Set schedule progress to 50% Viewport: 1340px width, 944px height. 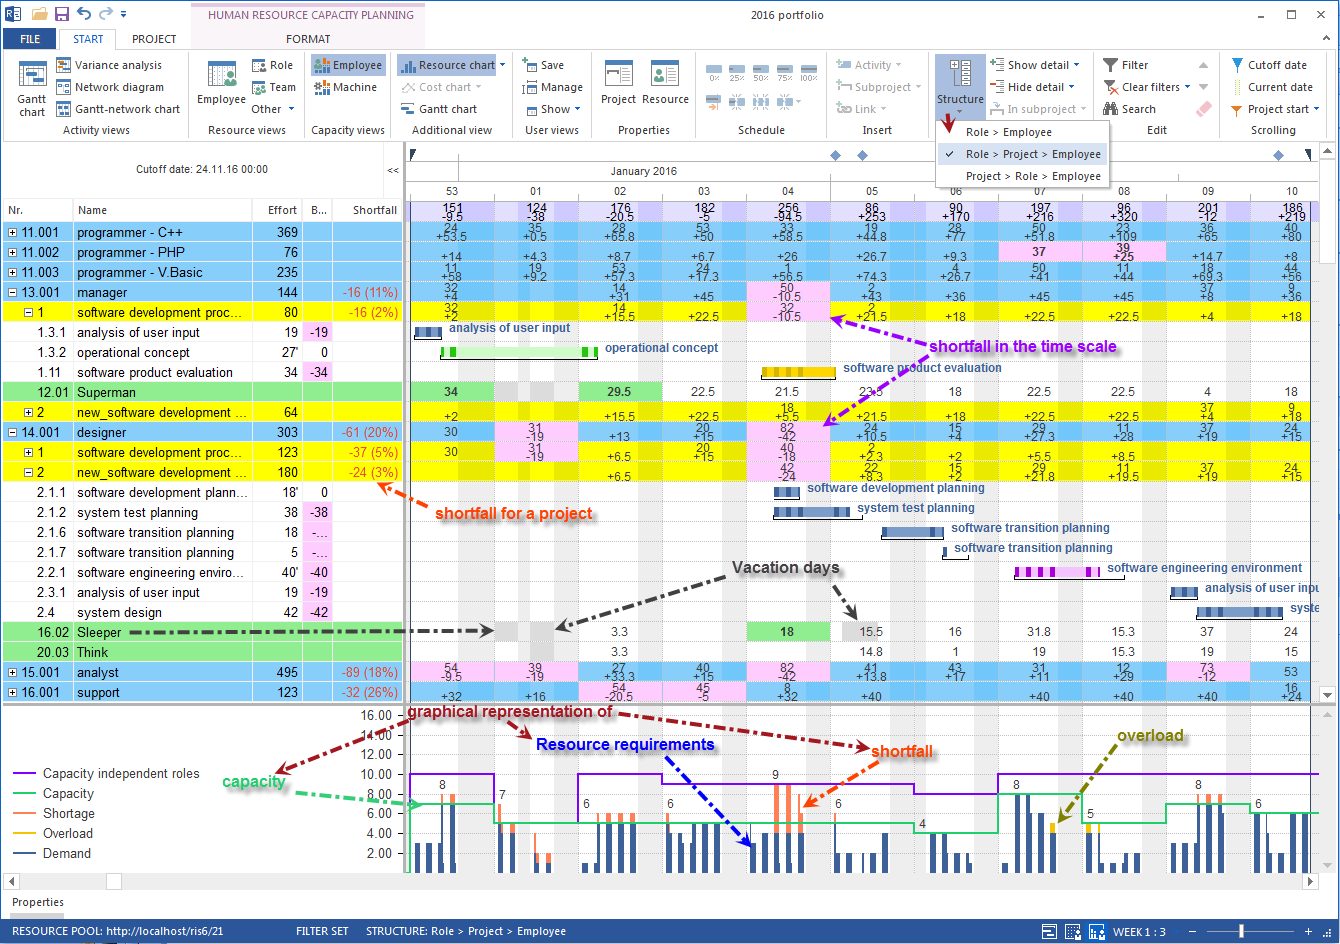click(761, 71)
